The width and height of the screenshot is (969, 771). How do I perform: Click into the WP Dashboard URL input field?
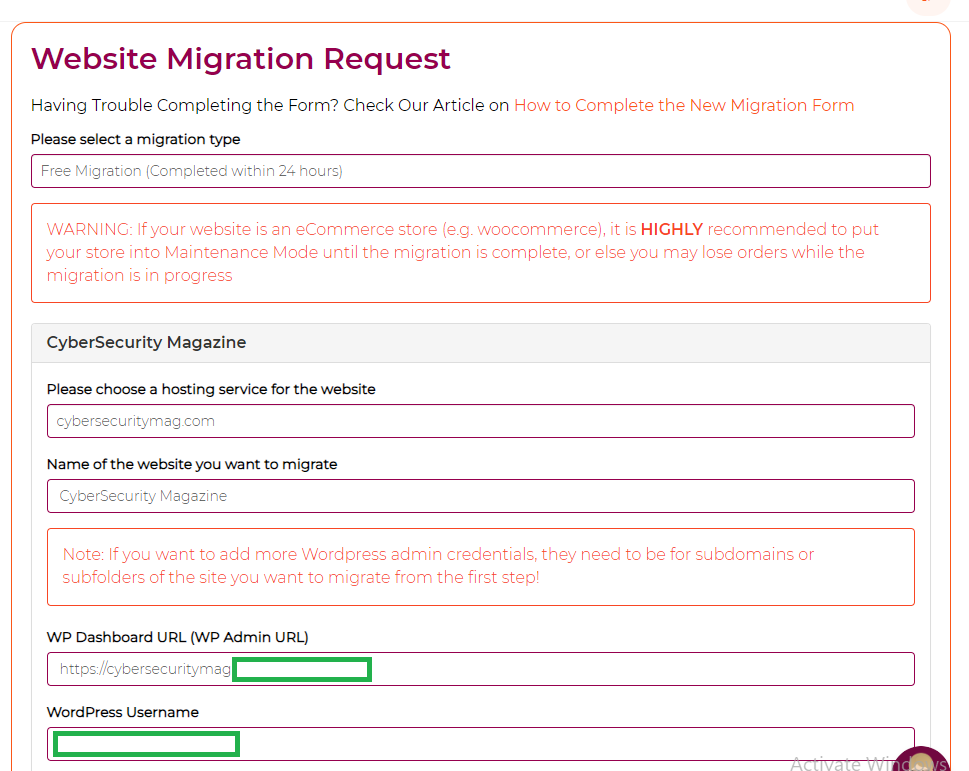481,669
